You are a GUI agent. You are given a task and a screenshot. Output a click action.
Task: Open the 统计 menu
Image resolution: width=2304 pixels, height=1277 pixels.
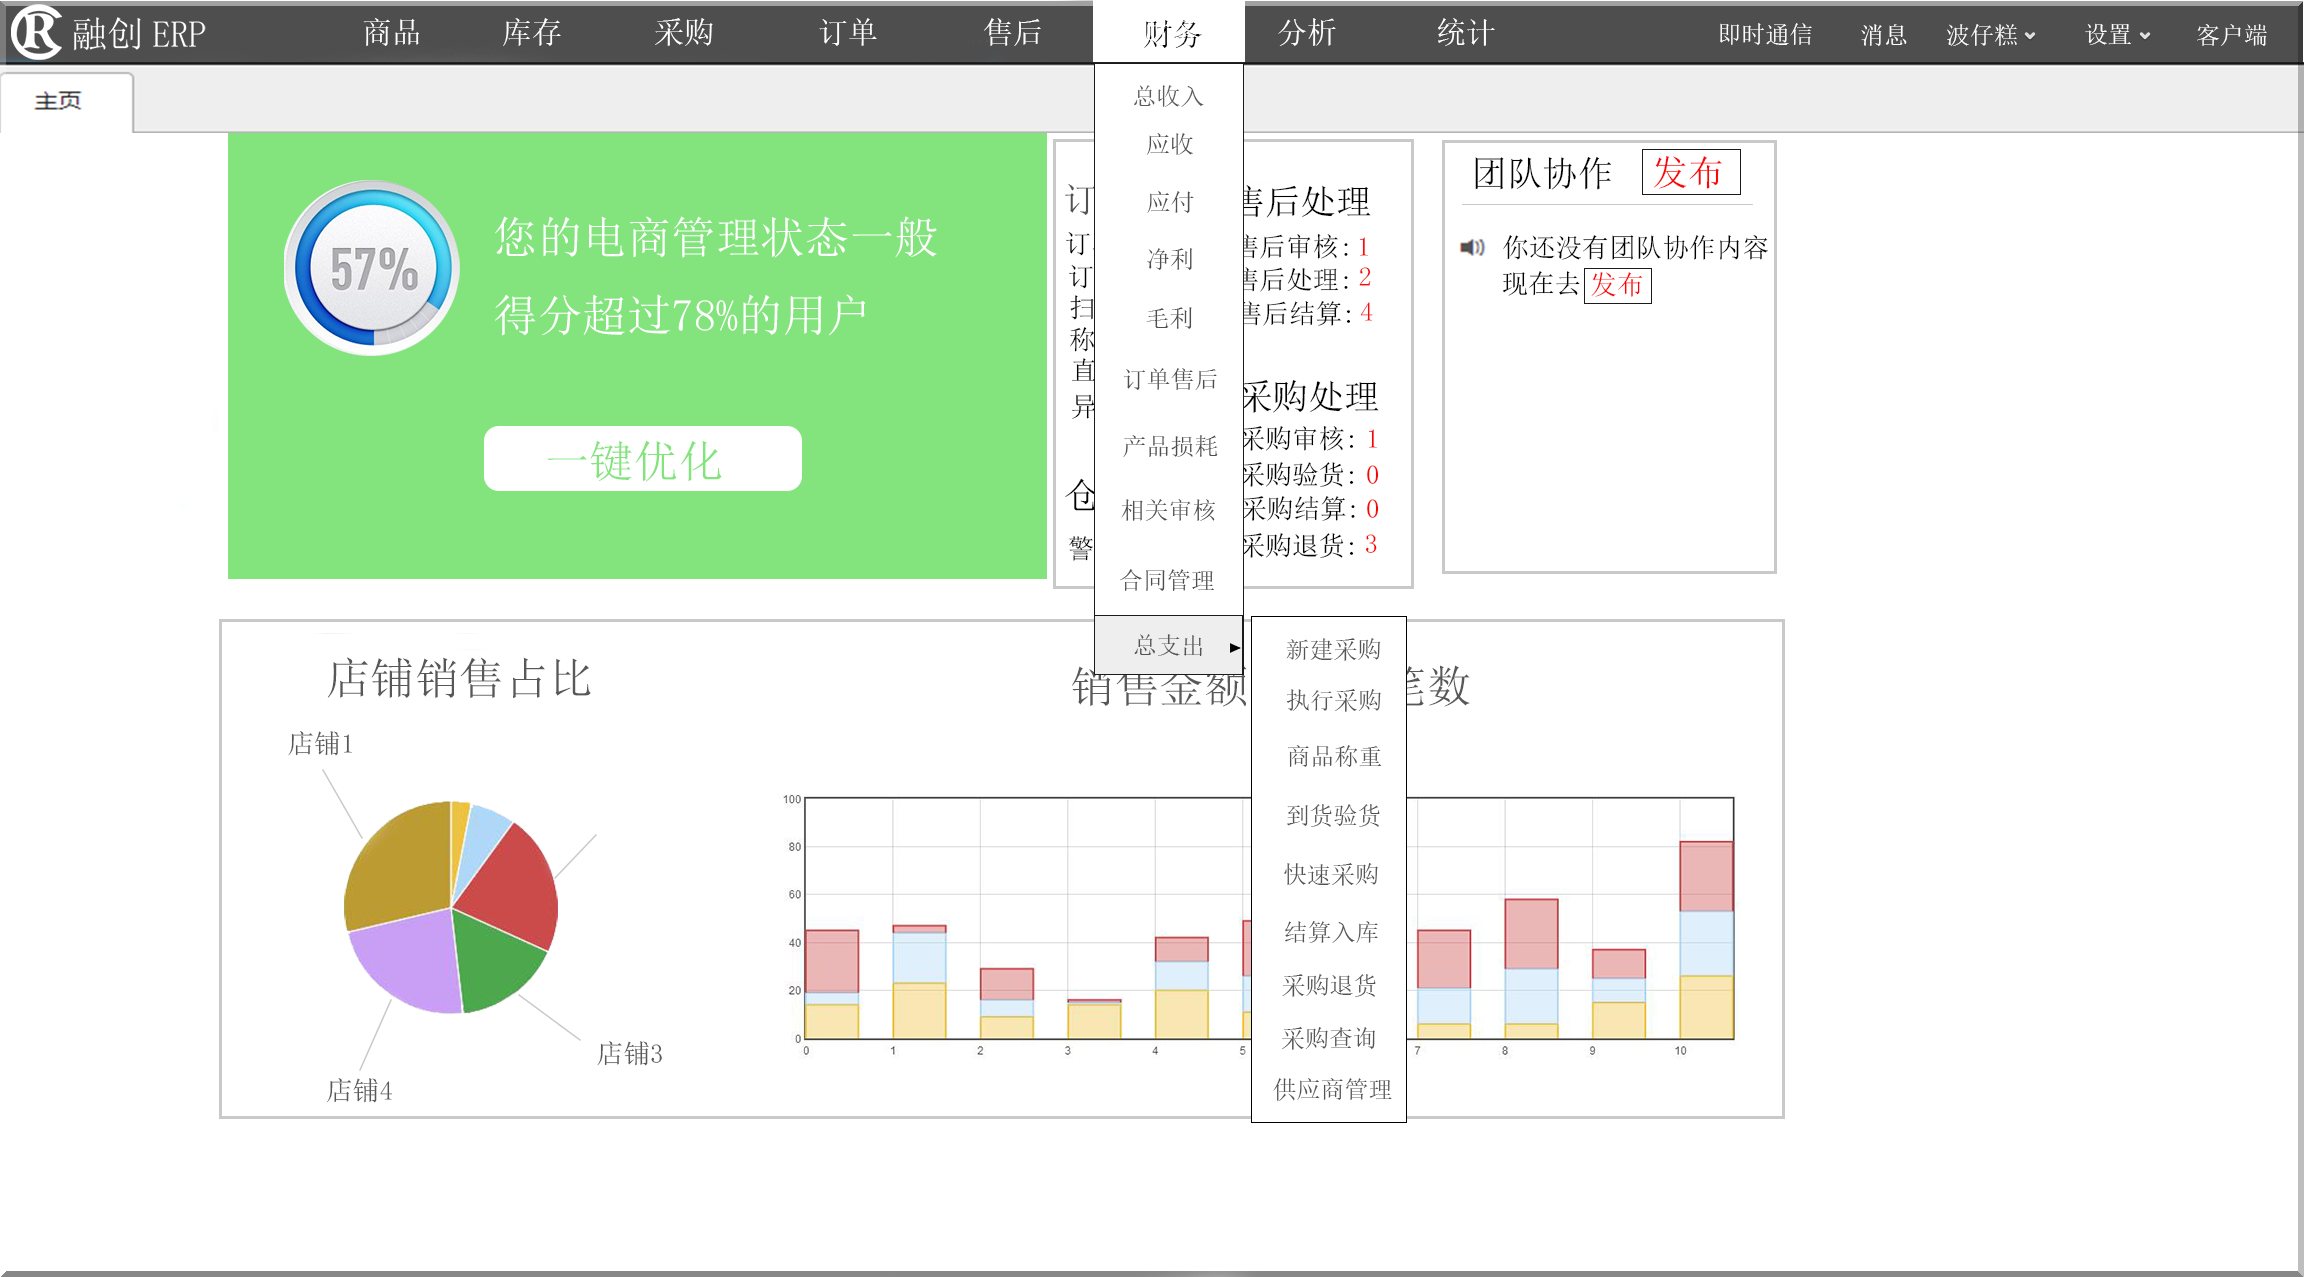1464,31
